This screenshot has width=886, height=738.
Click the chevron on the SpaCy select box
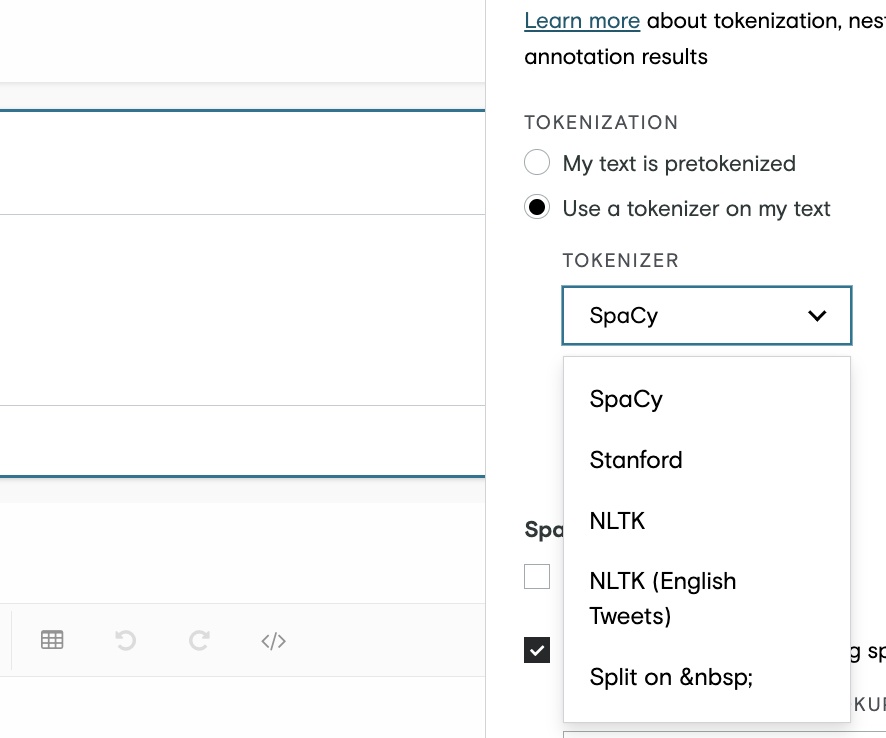point(818,315)
